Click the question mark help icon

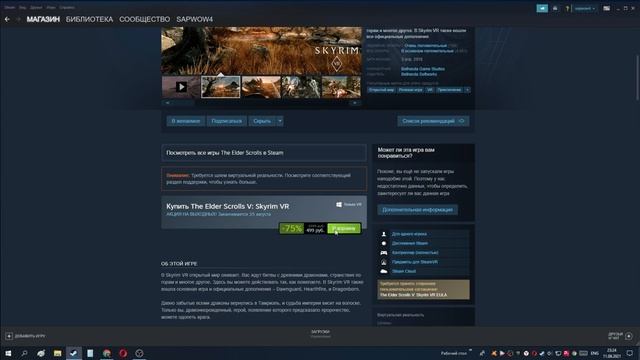pos(567,8)
